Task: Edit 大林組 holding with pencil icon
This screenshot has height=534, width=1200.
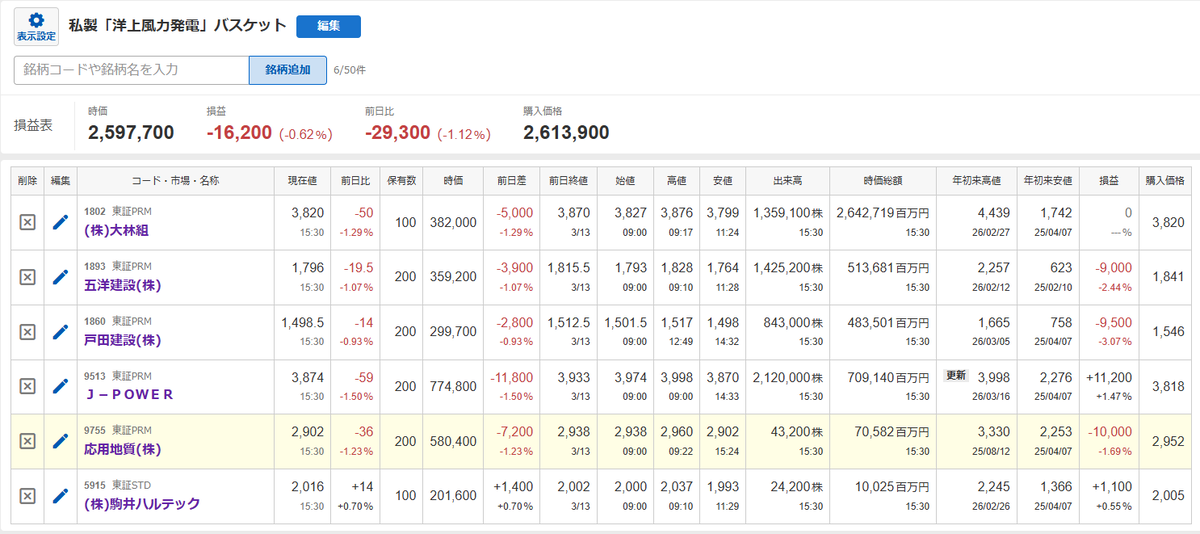Action: (60, 222)
